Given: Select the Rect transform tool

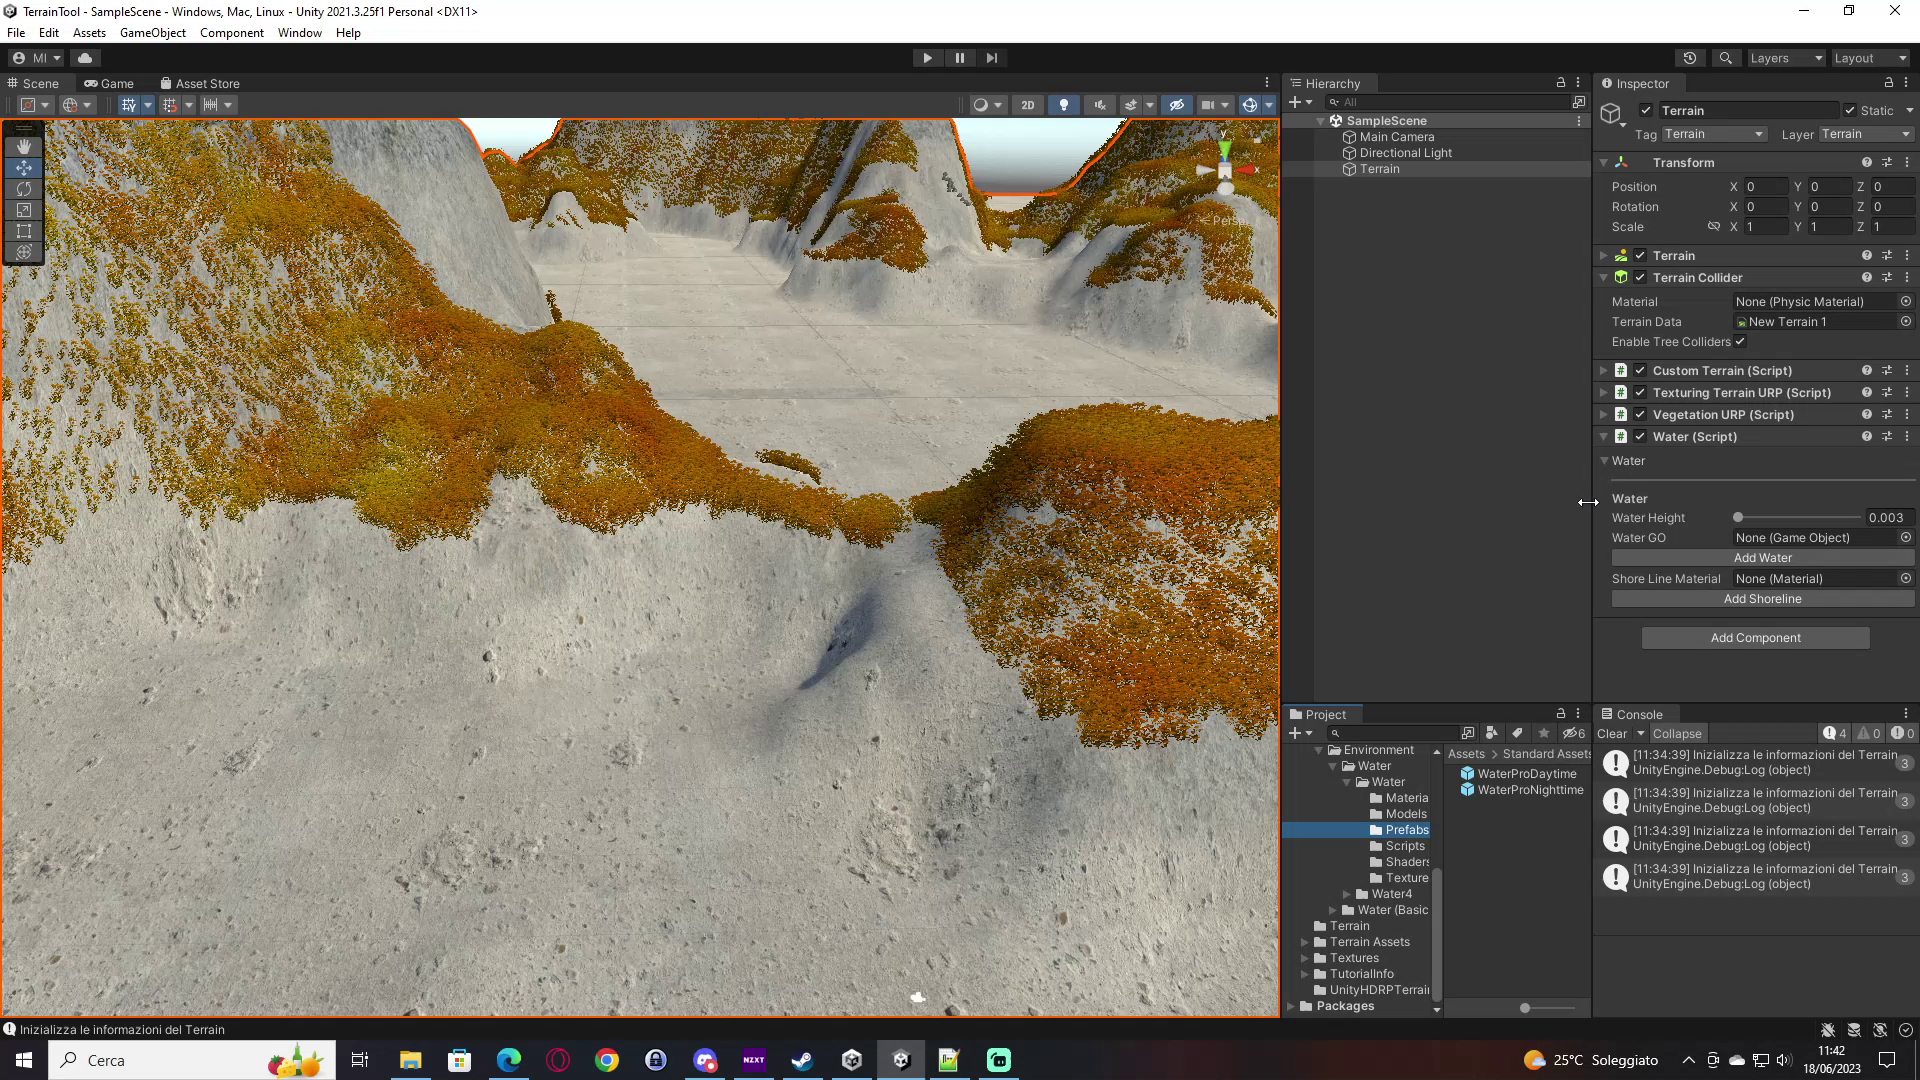Looking at the screenshot, I should pyautogui.click(x=24, y=231).
